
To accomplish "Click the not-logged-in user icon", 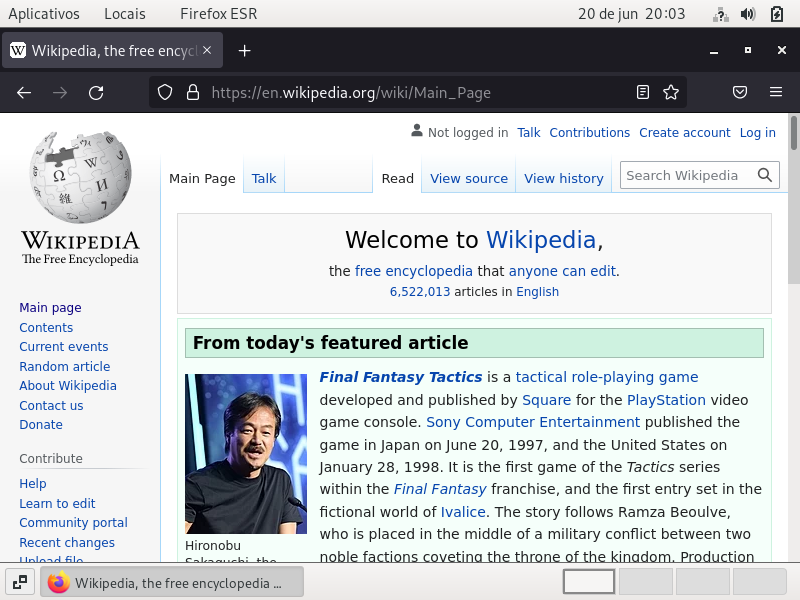I will point(417,131).
